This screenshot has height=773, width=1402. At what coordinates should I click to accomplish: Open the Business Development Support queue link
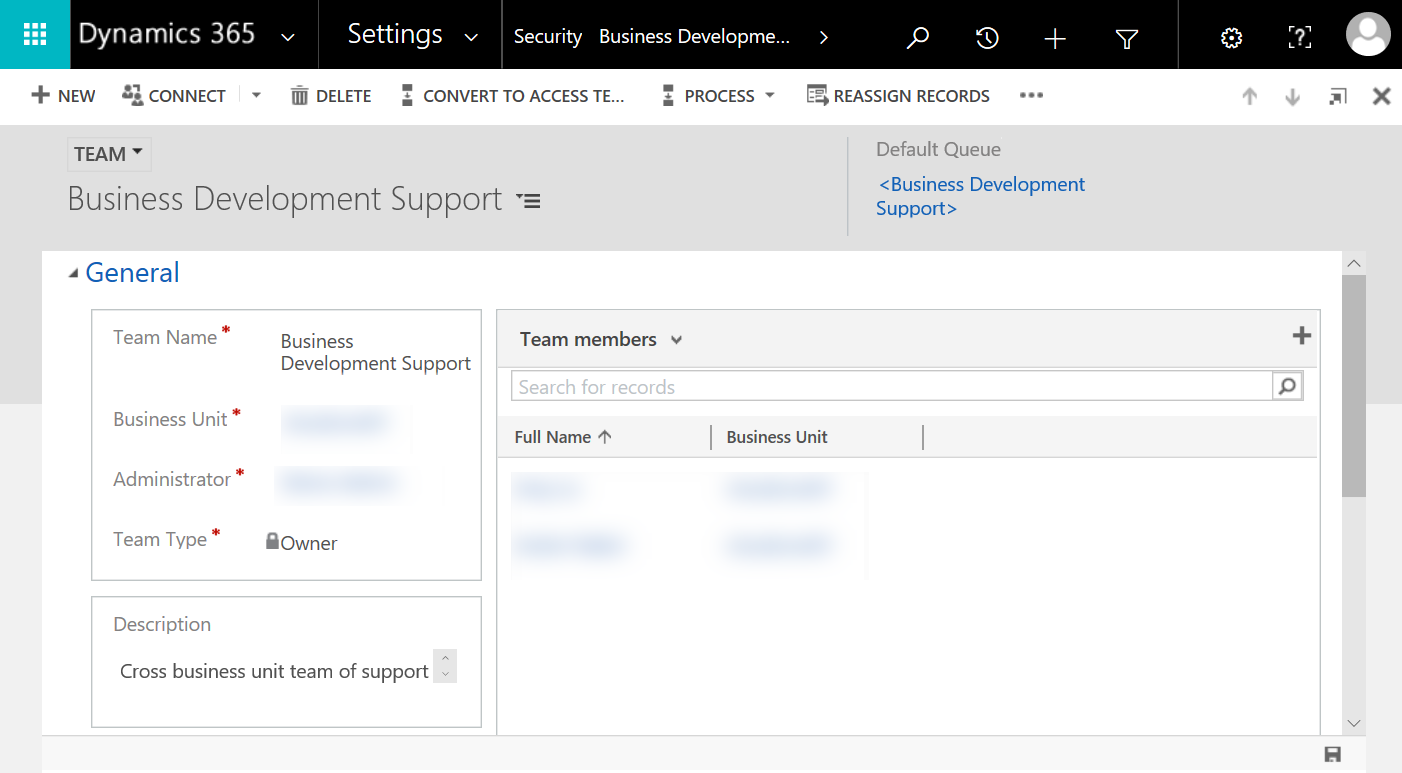pos(980,196)
